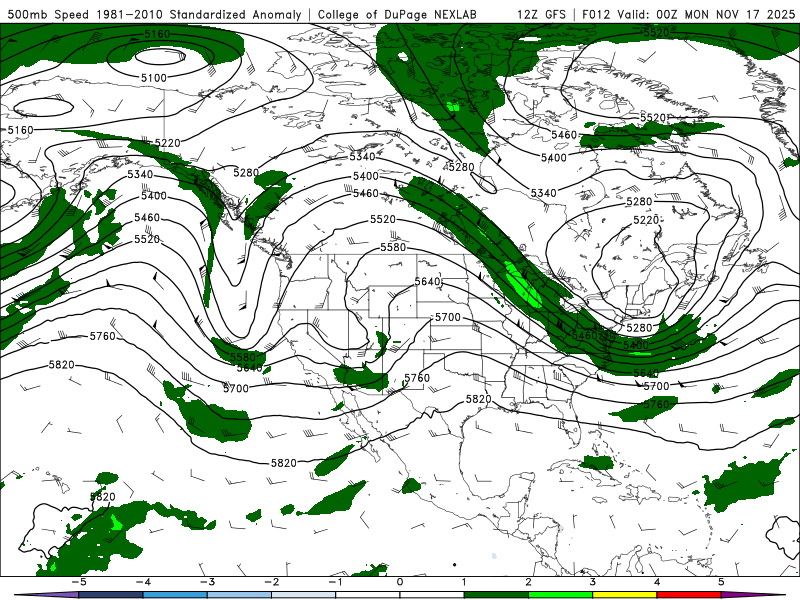Click the '0' colorbar tick label
This screenshot has width=800, height=600.
(400, 582)
